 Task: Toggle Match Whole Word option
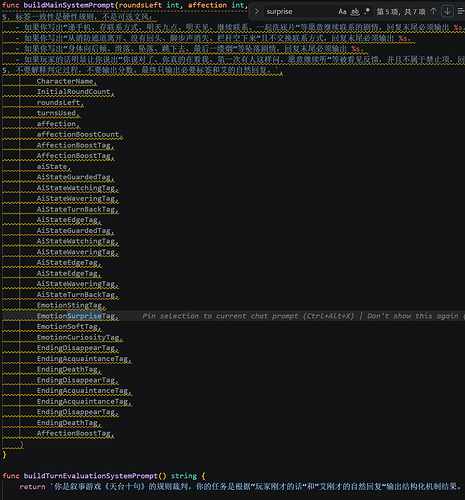coord(355,12)
